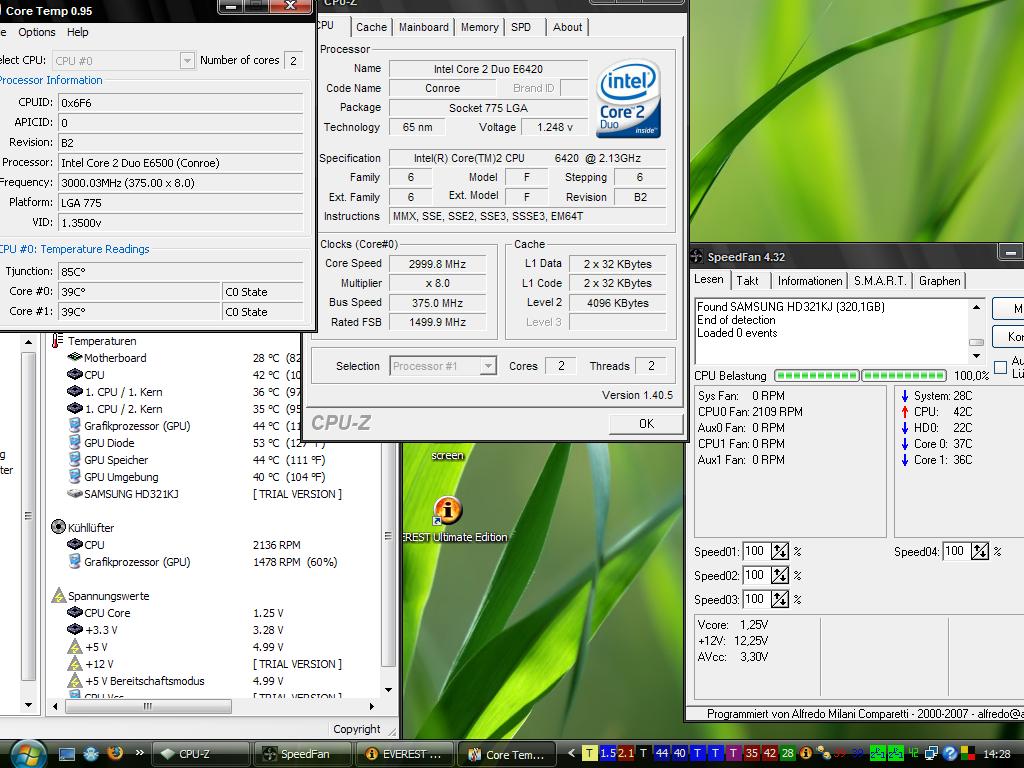The height and width of the screenshot is (768, 1024).
Task: Click the Kühllüfter fan section icon
Action: pos(58,527)
